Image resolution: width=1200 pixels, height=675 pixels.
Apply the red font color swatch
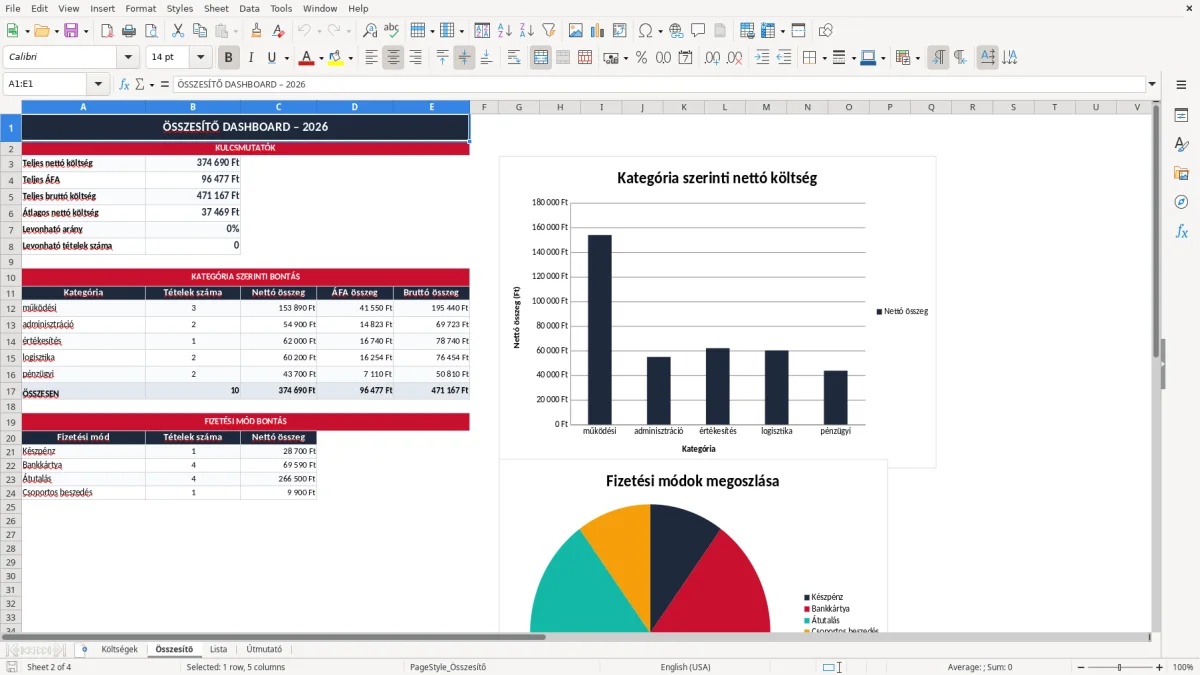[306, 57]
